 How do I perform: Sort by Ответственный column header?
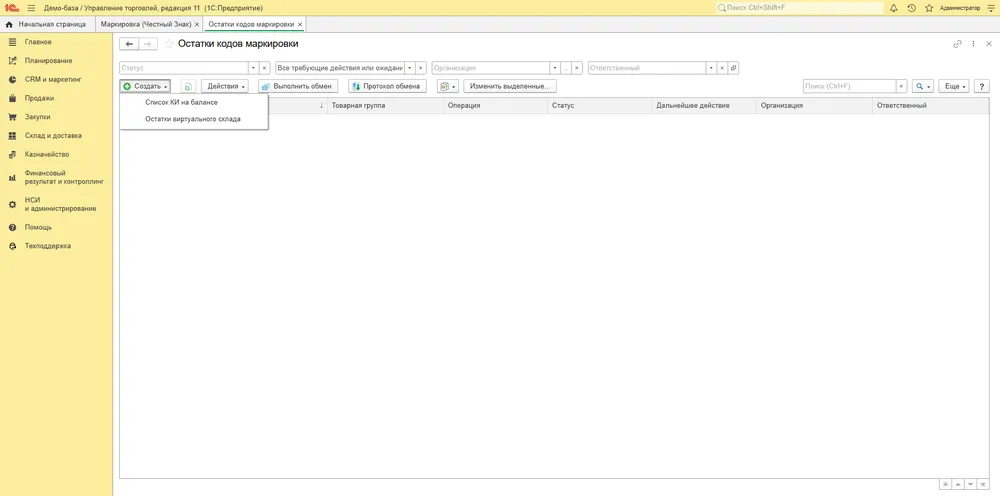click(x=930, y=106)
